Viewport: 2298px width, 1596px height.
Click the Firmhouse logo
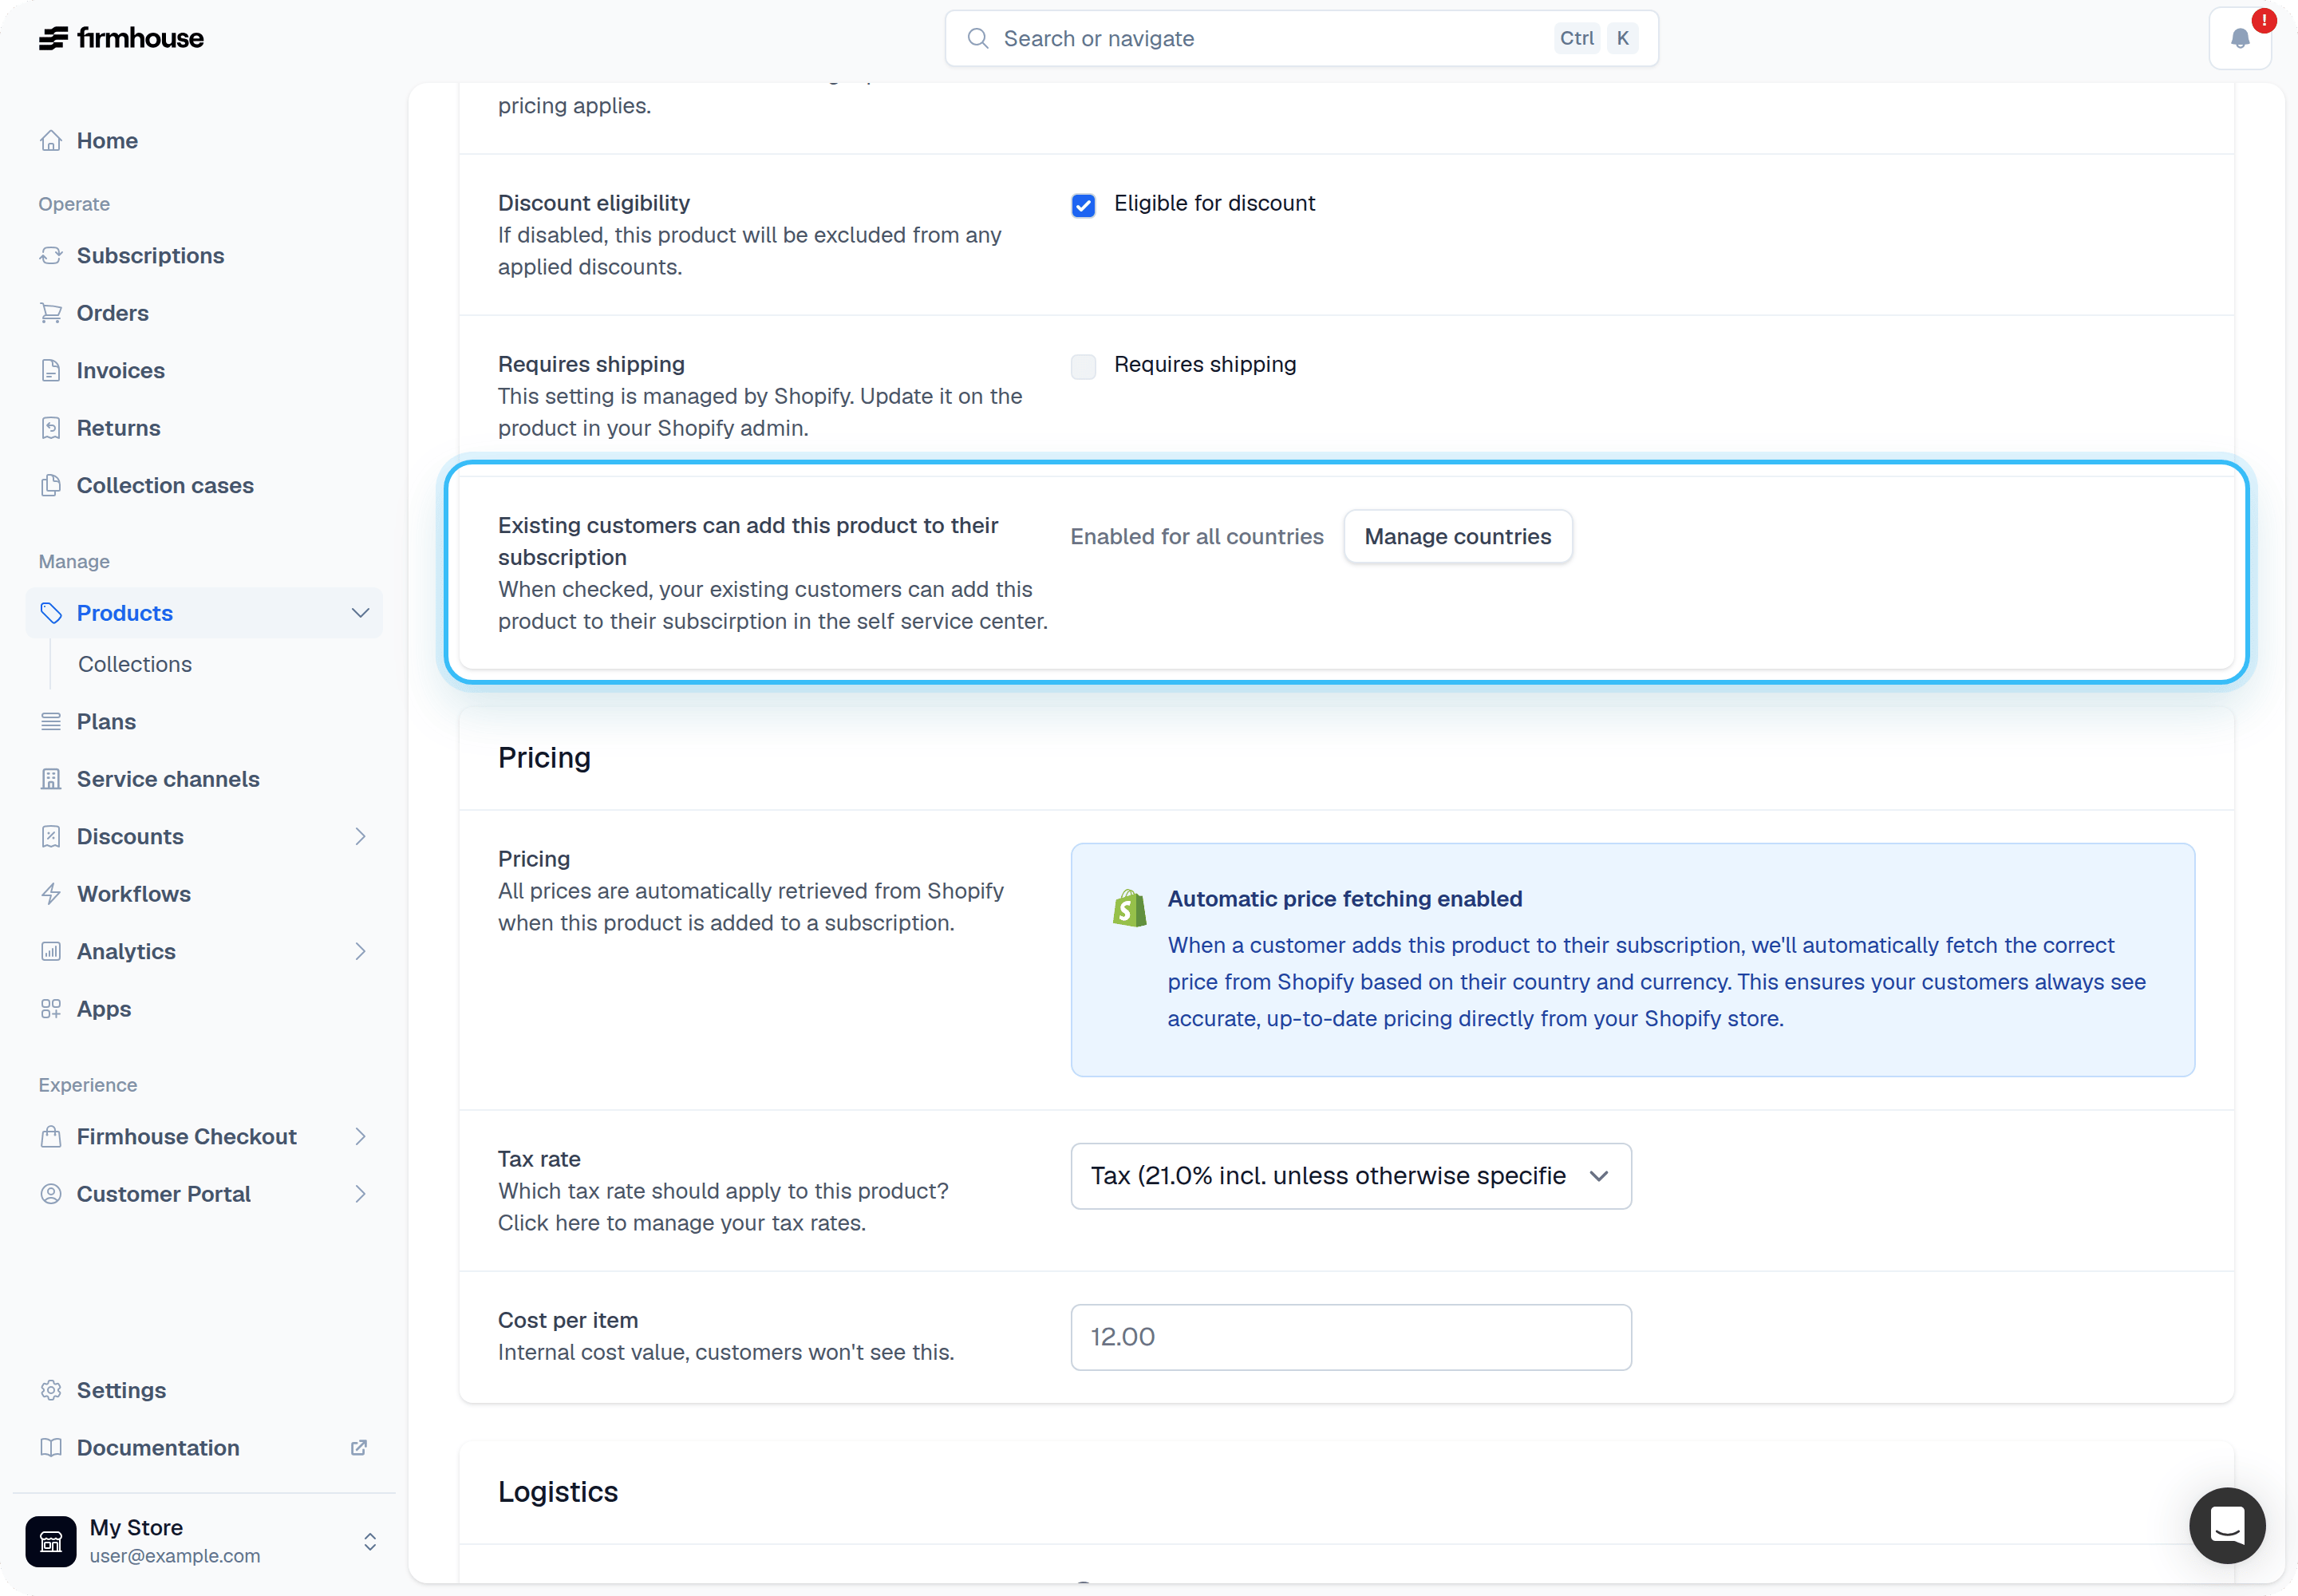click(x=121, y=38)
